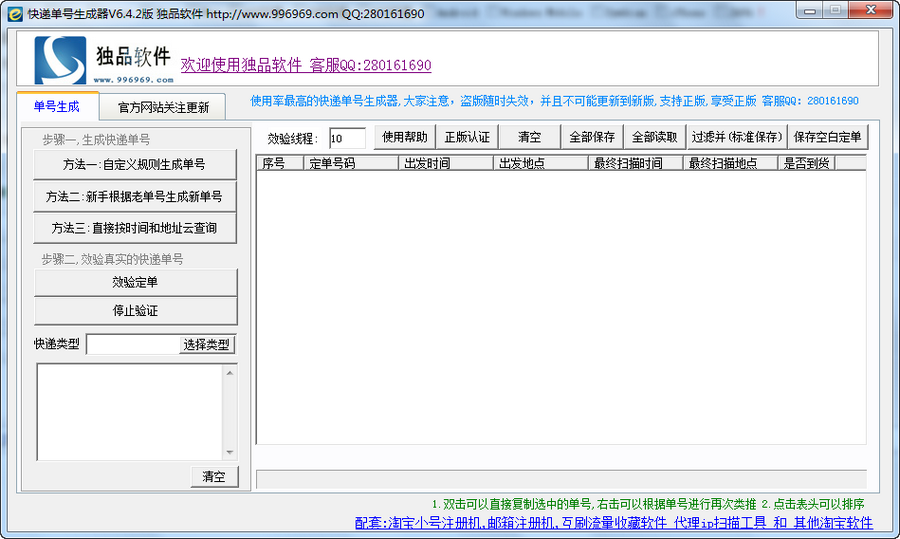Image resolution: width=900 pixels, height=539 pixels.
Task: Open the 选择类型 selector
Action: tap(207, 344)
